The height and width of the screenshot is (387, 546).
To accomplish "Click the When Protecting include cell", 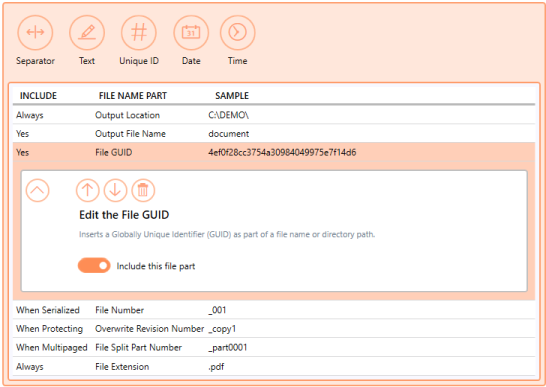I will tap(49, 329).
